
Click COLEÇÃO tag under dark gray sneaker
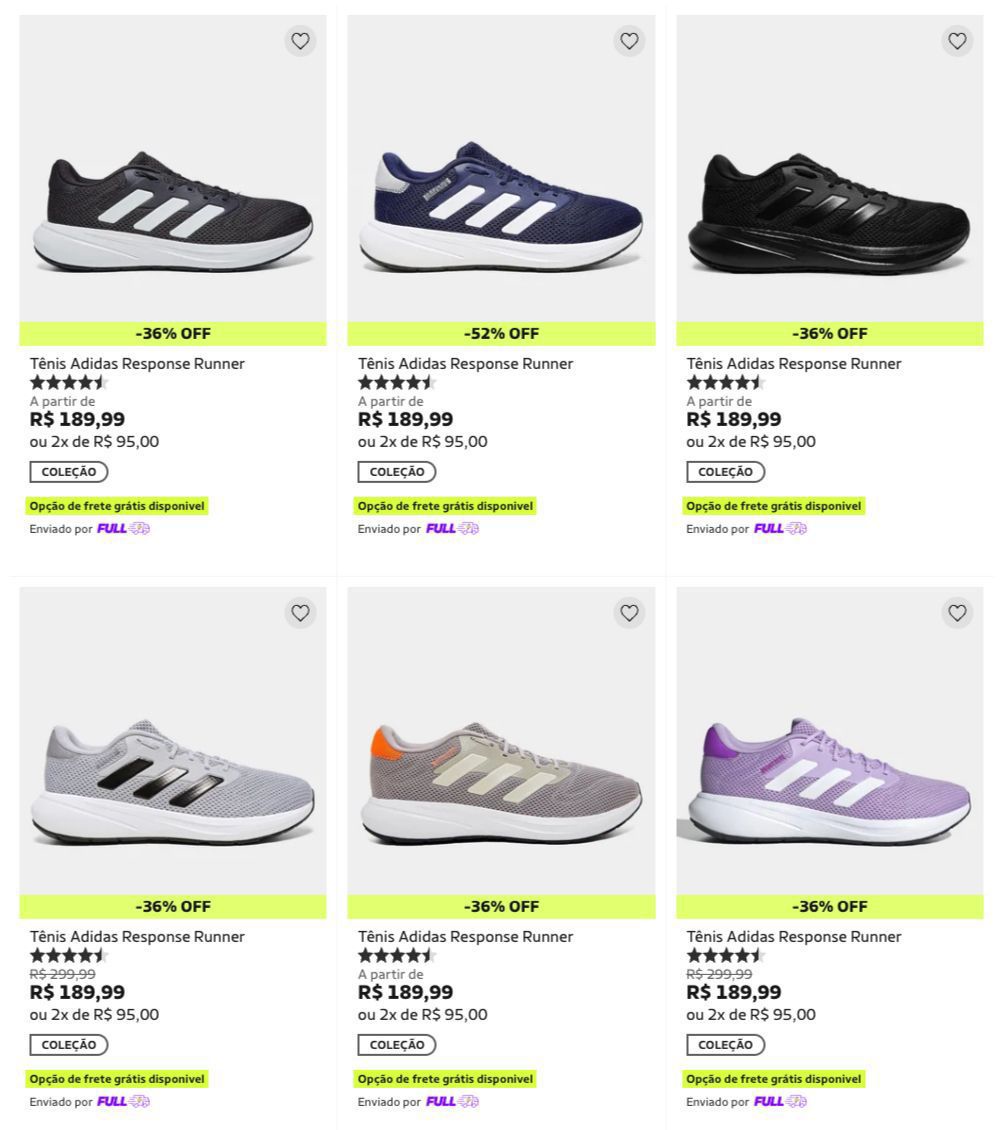[68, 472]
